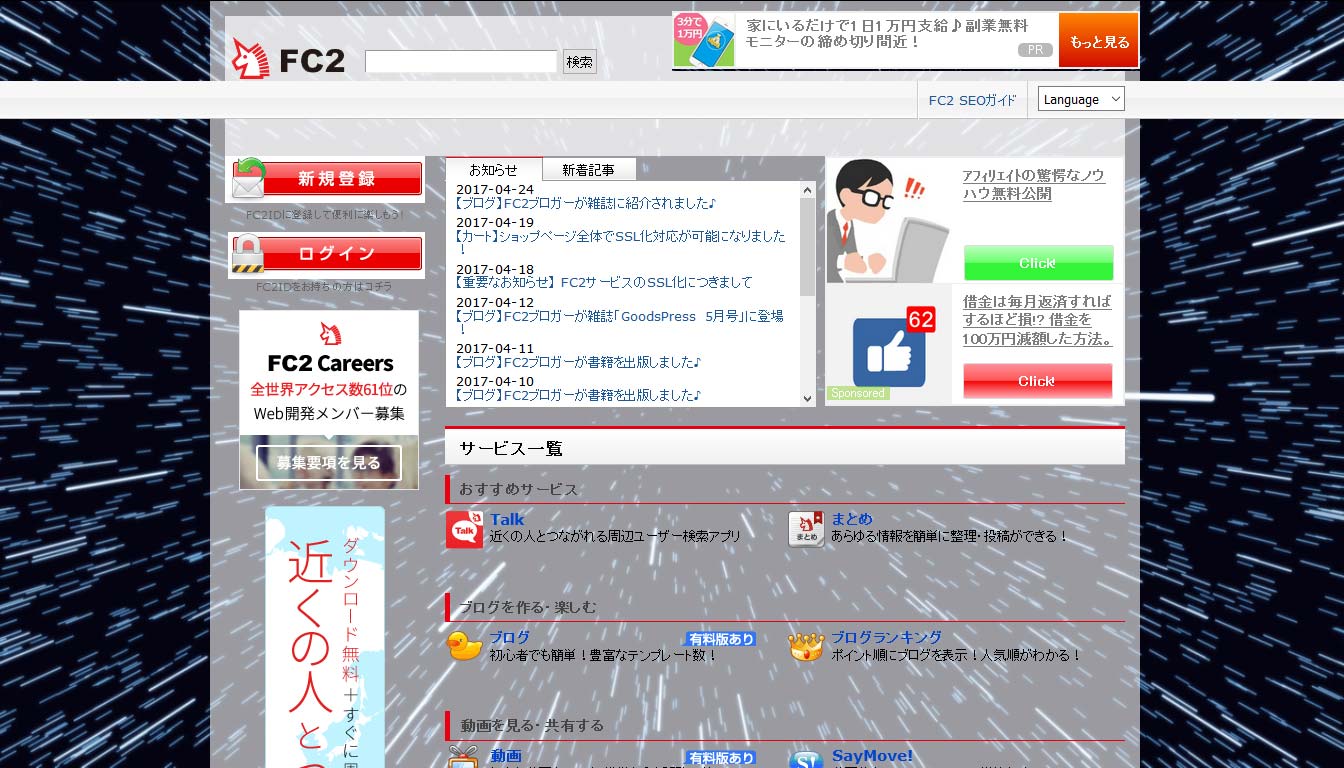Click the red 新規登録 button
1344x768 pixels.
tap(327, 179)
